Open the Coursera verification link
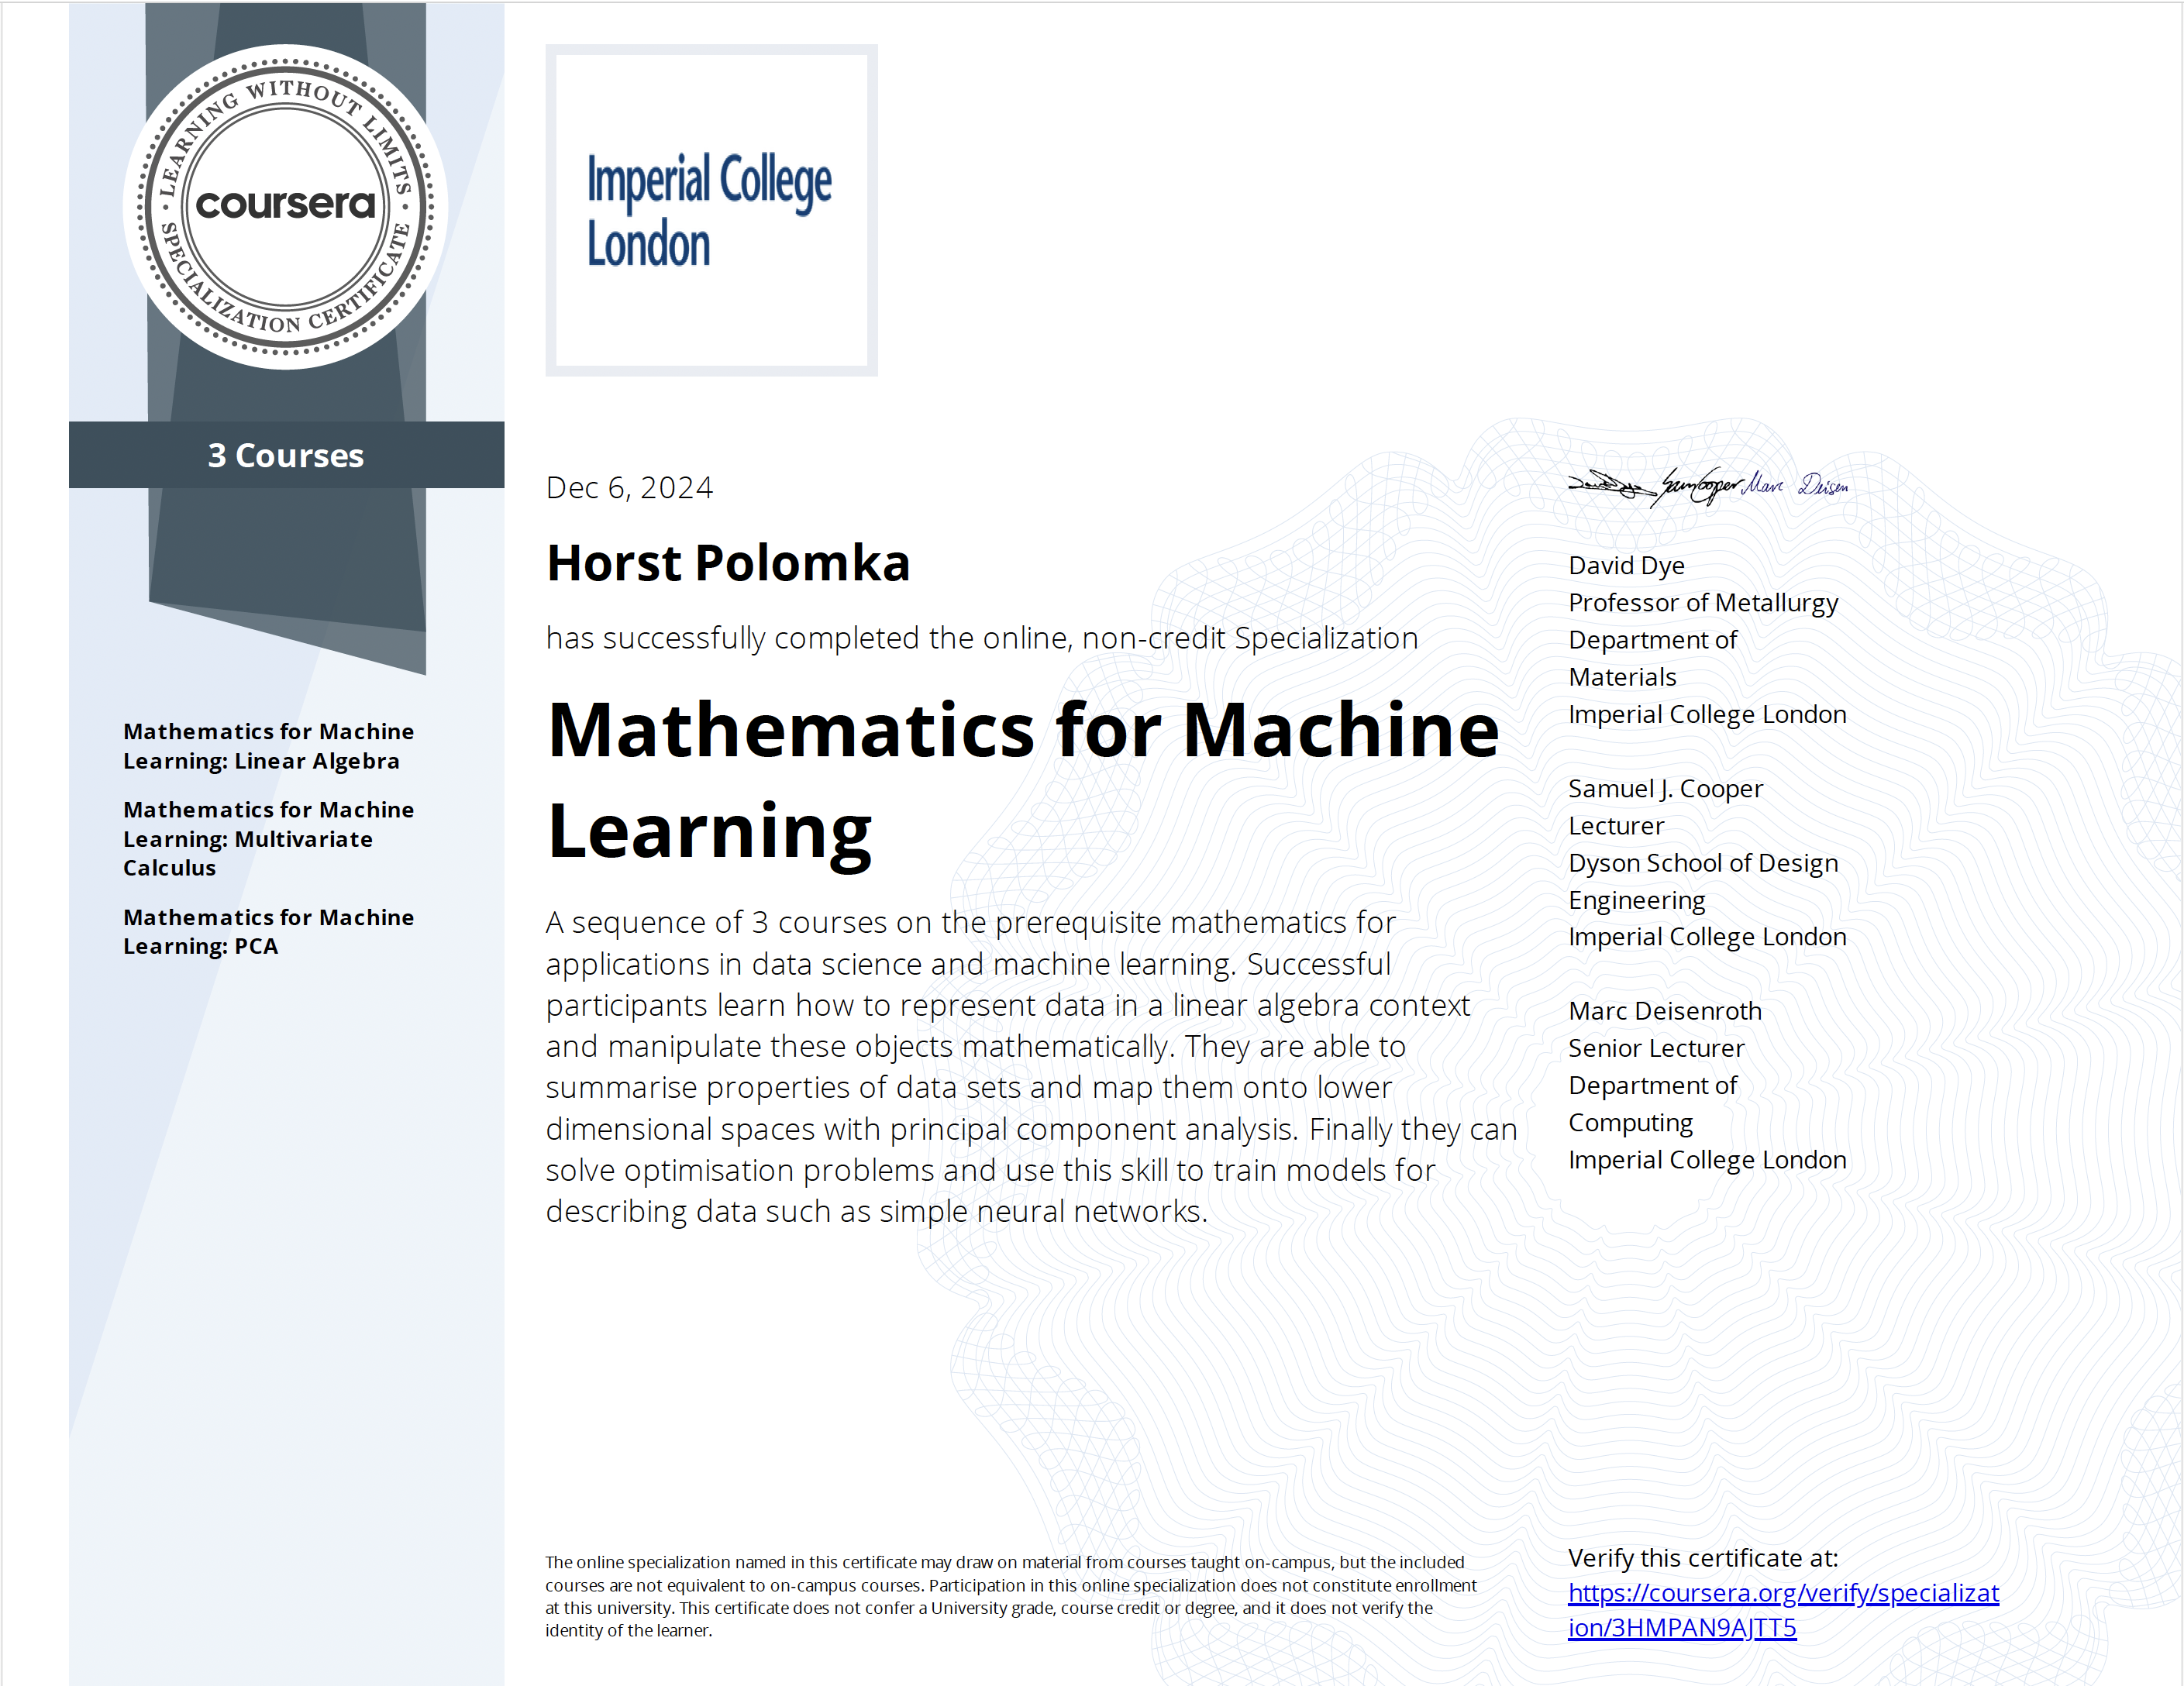The height and width of the screenshot is (1686, 2184). click(1783, 1610)
